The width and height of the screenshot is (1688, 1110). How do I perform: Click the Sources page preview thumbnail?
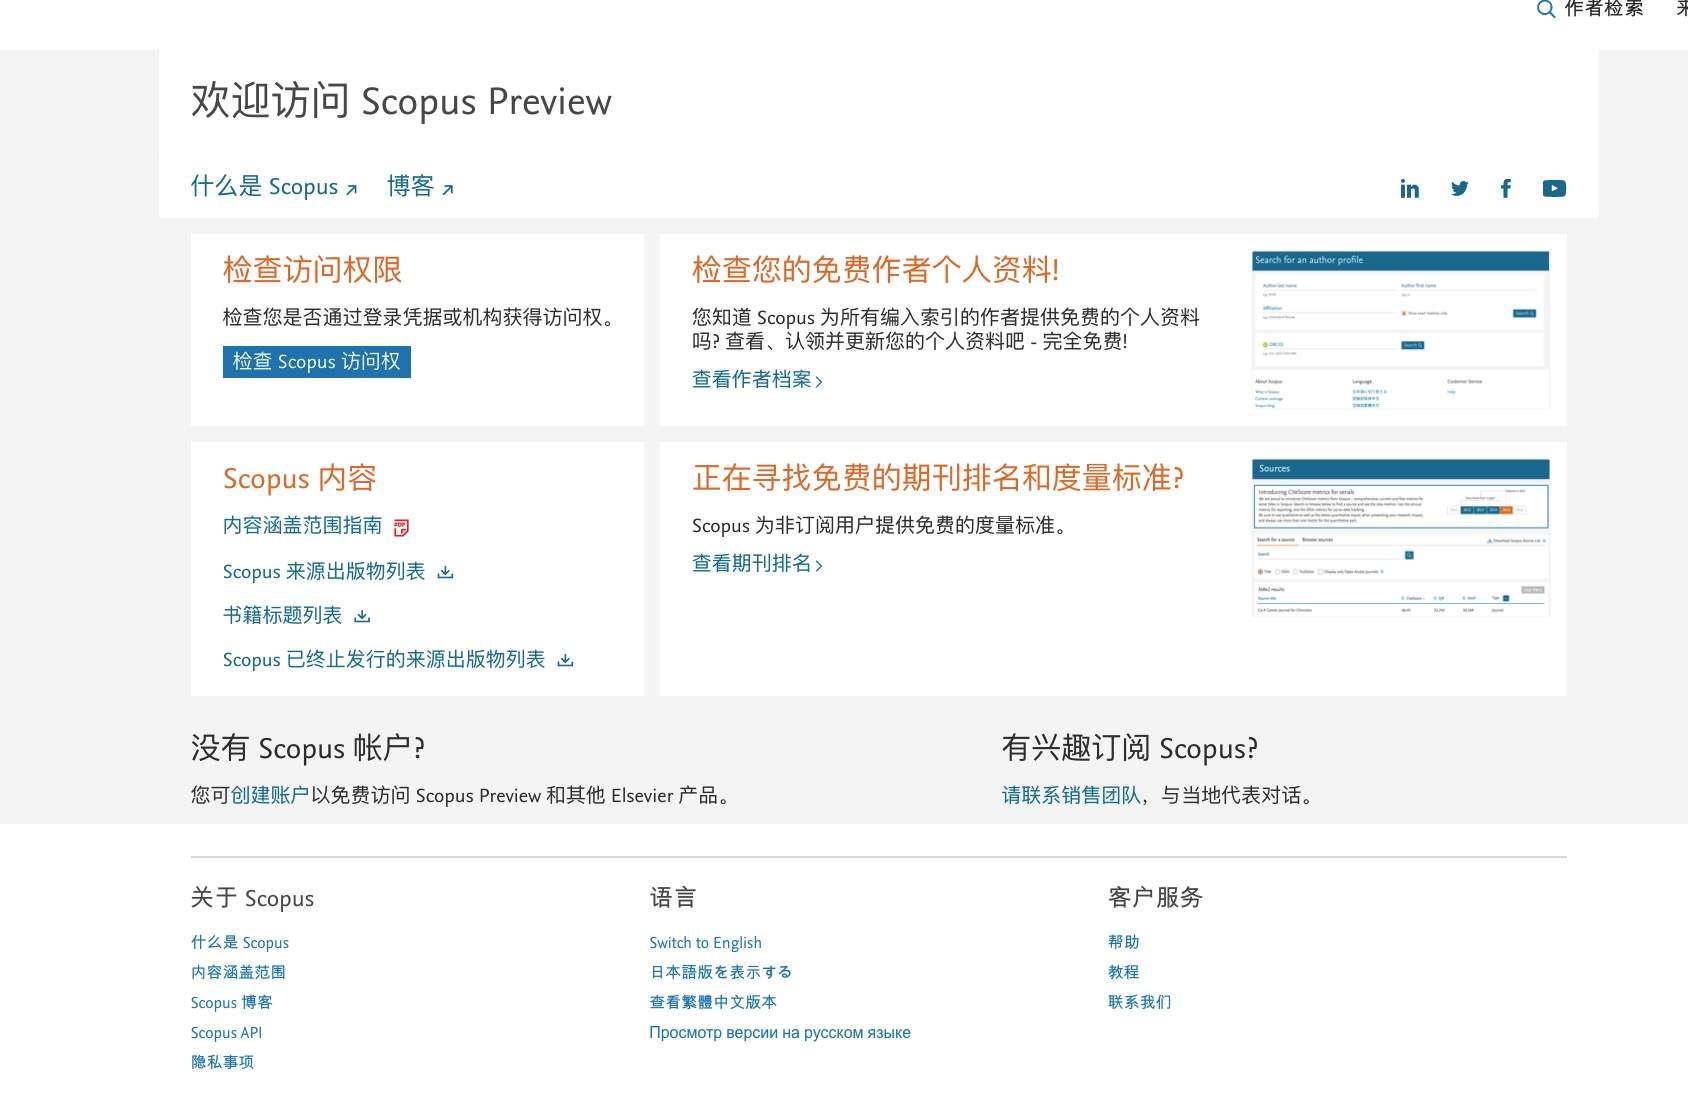(x=1401, y=538)
